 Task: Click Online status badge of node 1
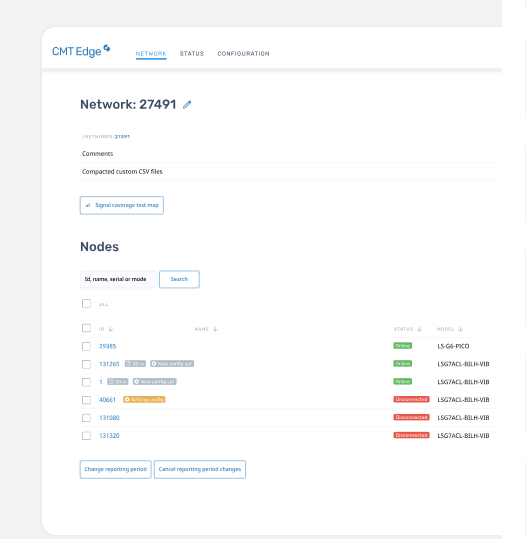click(403, 382)
